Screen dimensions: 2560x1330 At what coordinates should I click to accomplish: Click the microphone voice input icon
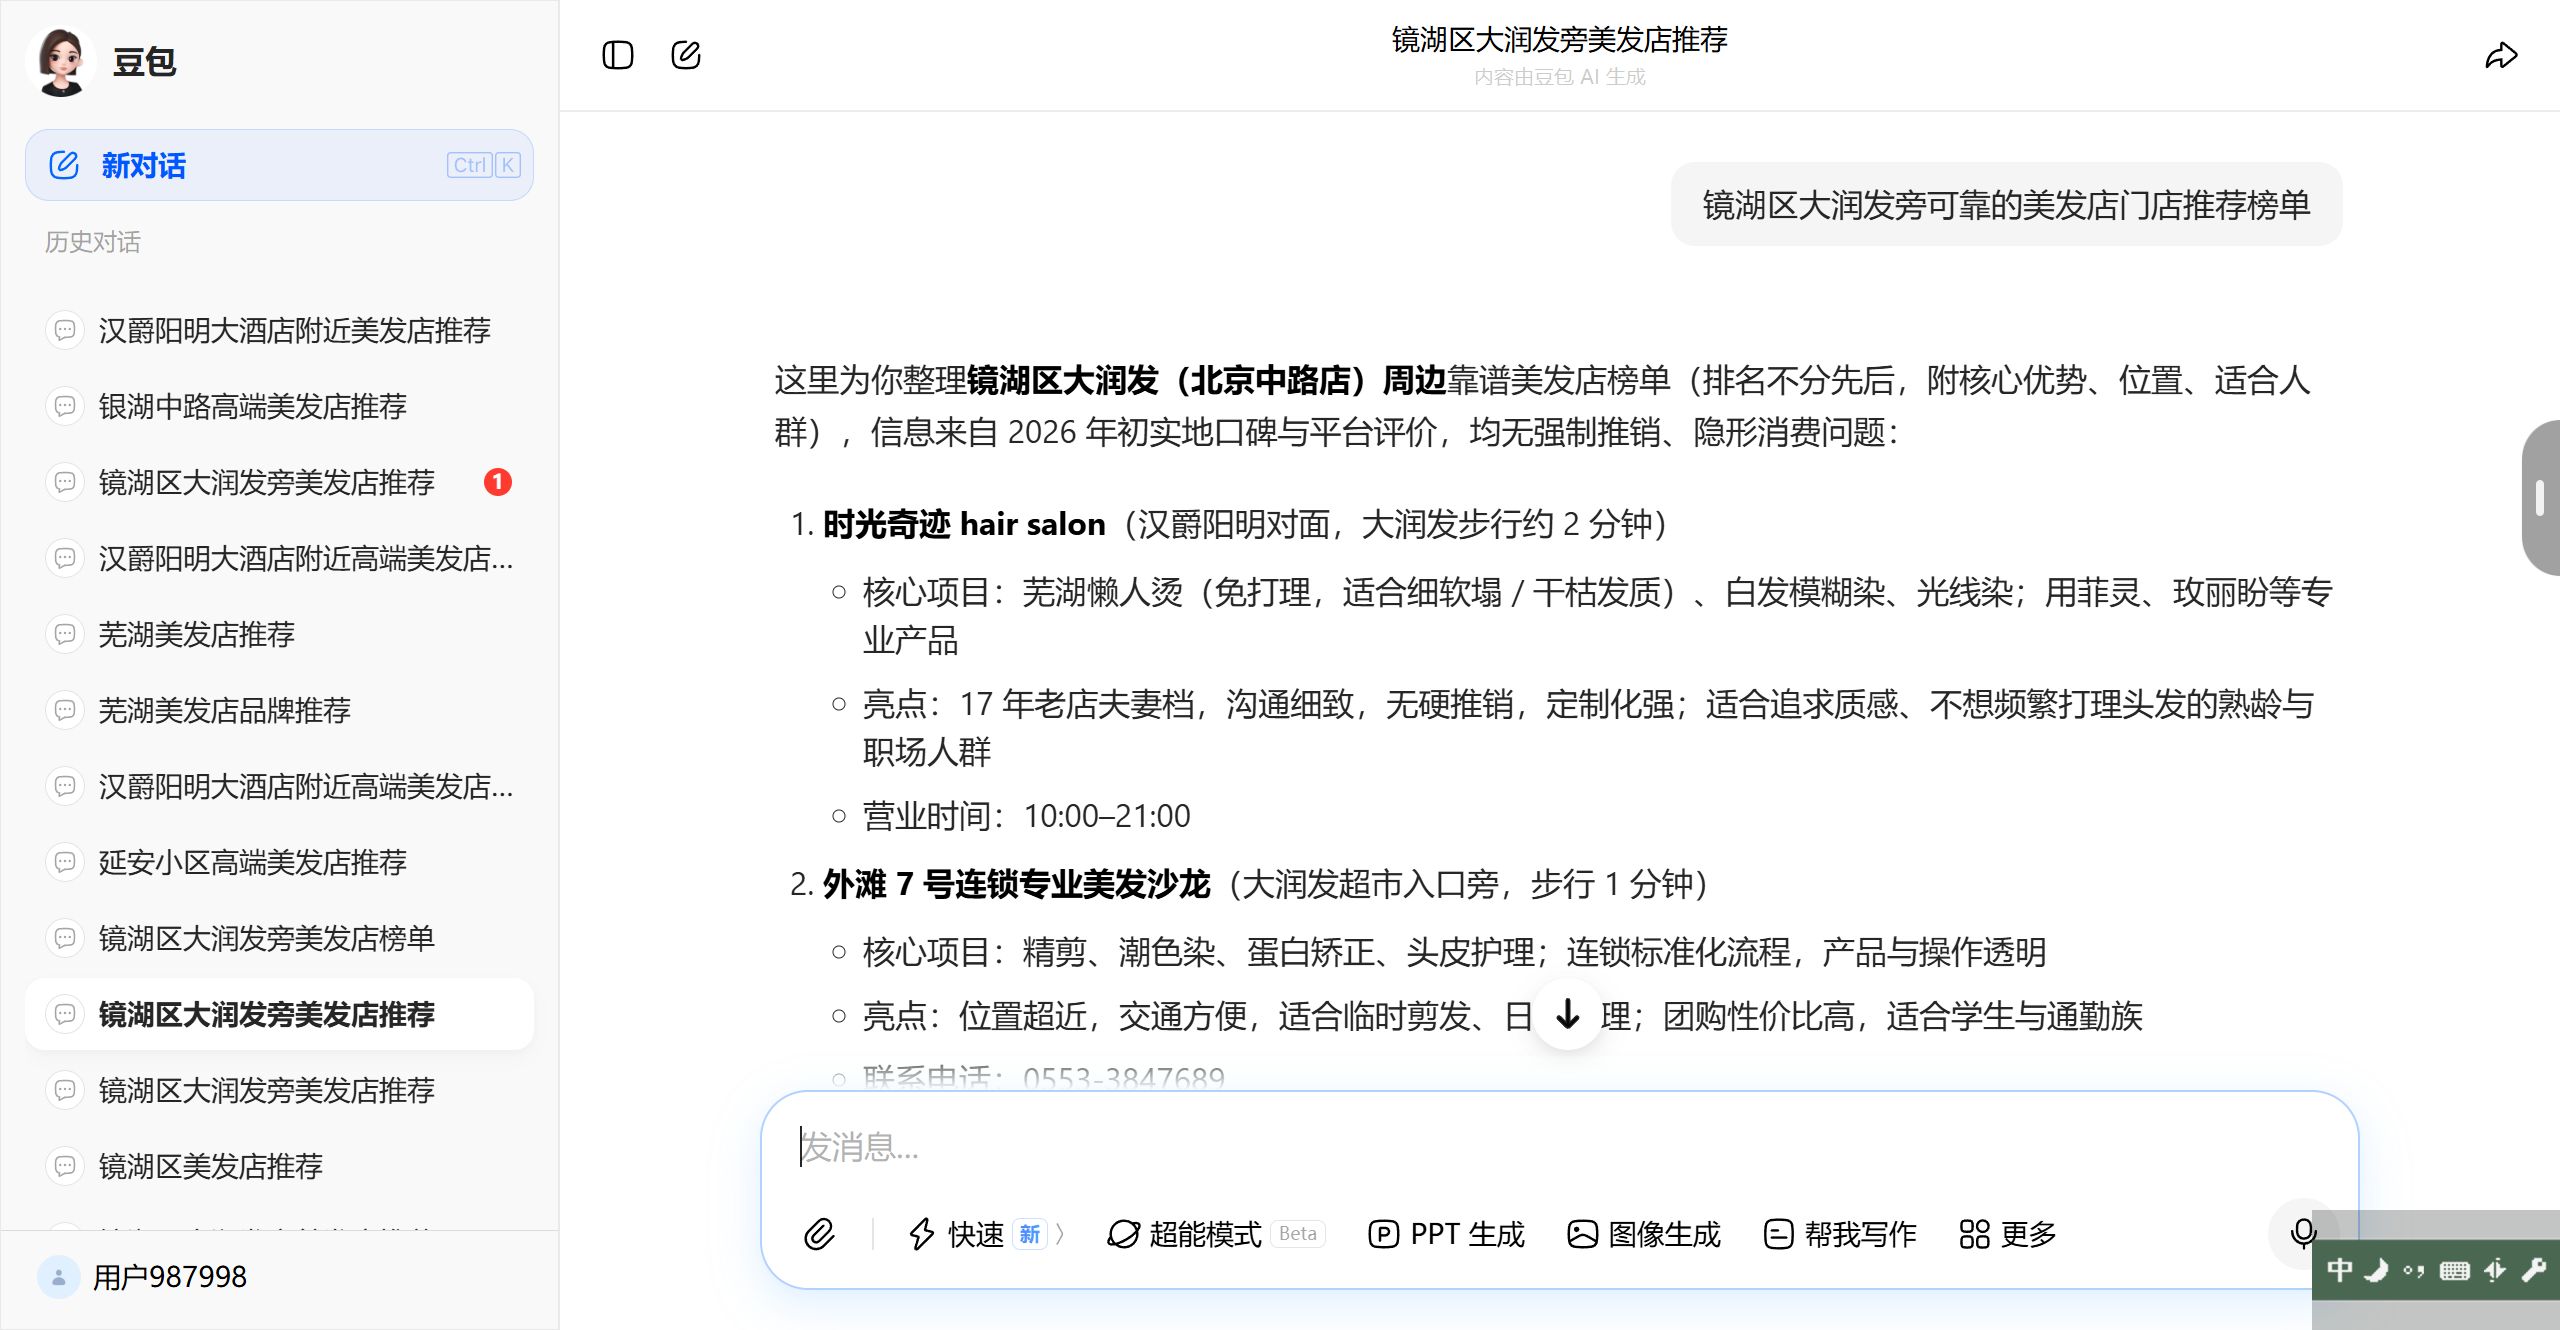coord(2303,1234)
